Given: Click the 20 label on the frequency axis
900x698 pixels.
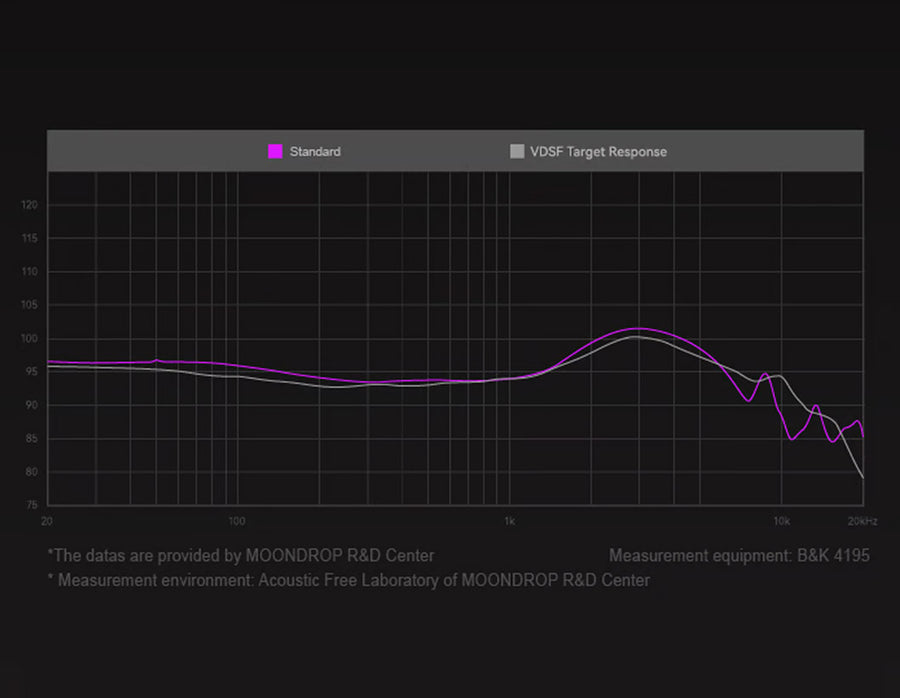Looking at the screenshot, I should click(x=46, y=522).
